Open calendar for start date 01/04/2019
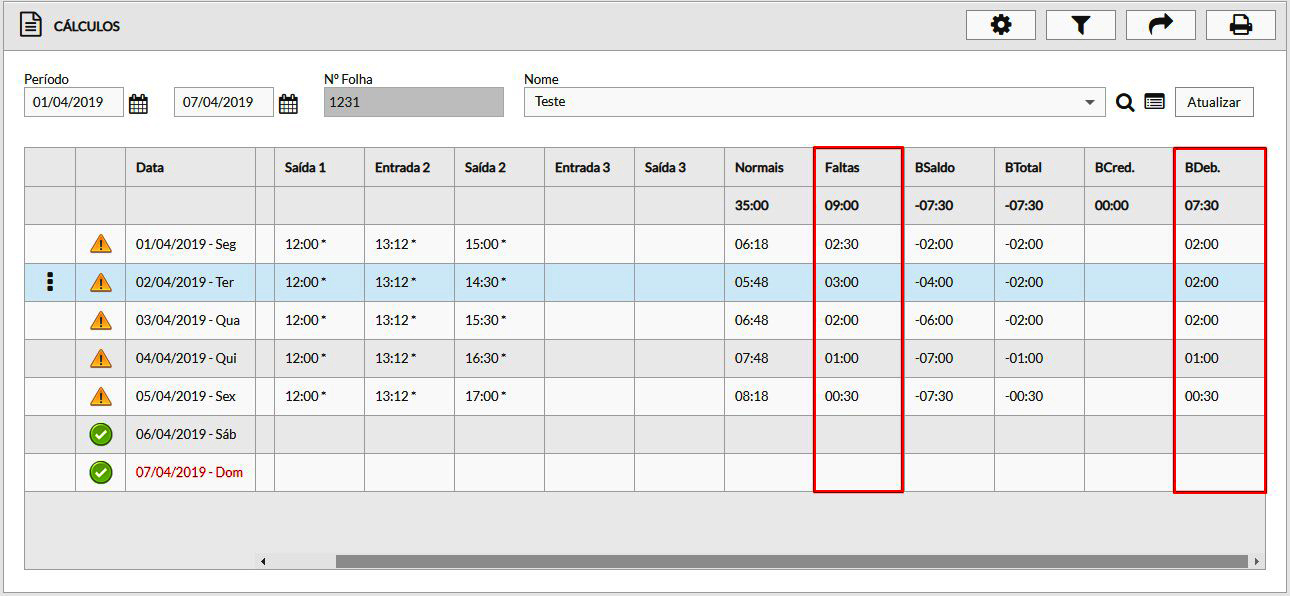Viewport: 1290px width, 596px height. pos(138,103)
